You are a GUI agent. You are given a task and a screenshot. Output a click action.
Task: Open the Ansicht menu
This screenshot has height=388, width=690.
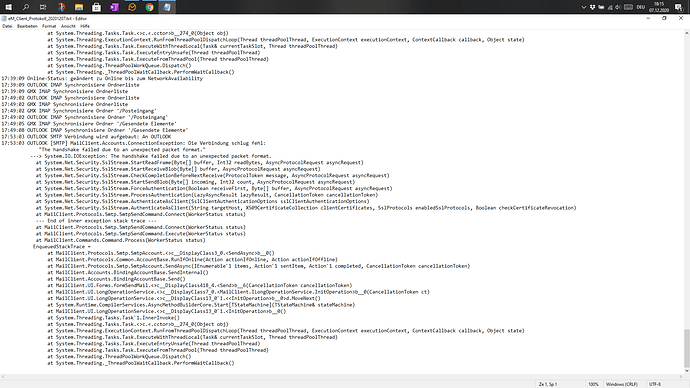tap(68, 26)
